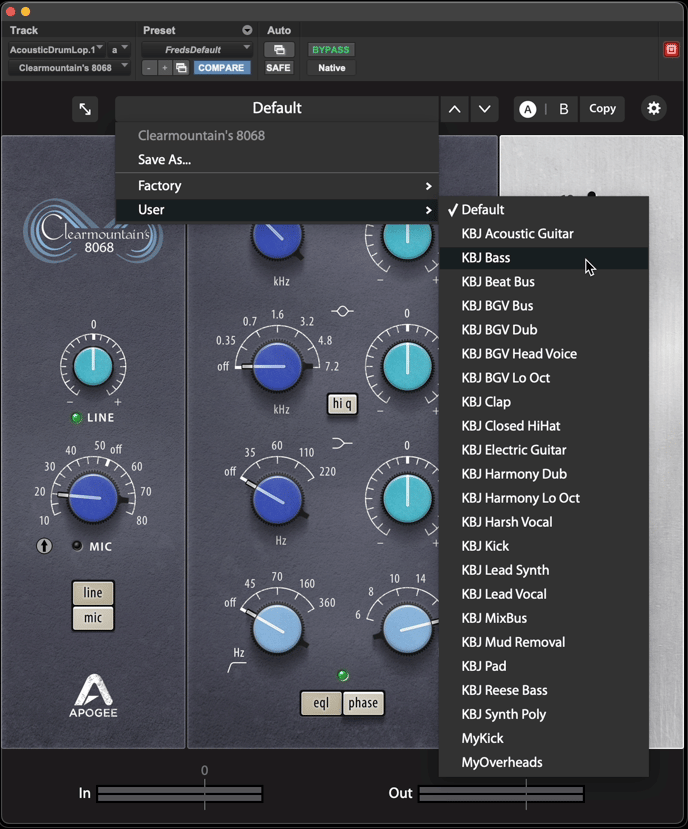Toggle the SAFE automation button
Viewport: 688px width, 829px height.
278,68
